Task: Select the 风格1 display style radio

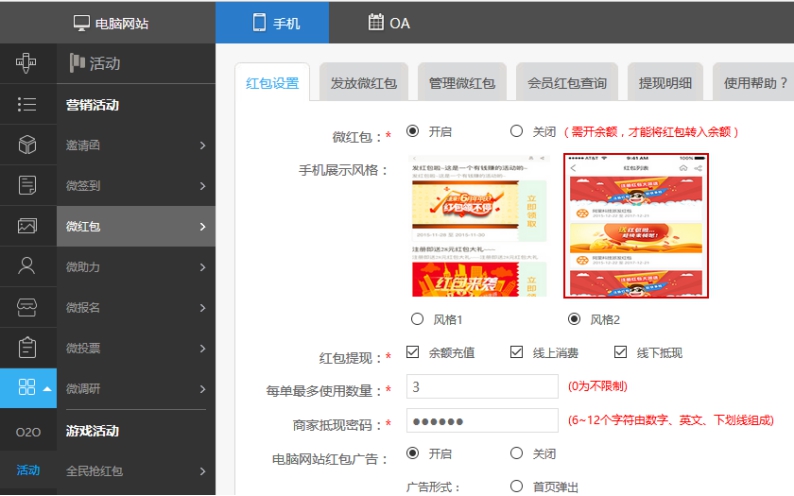Action: pos(417,319)
